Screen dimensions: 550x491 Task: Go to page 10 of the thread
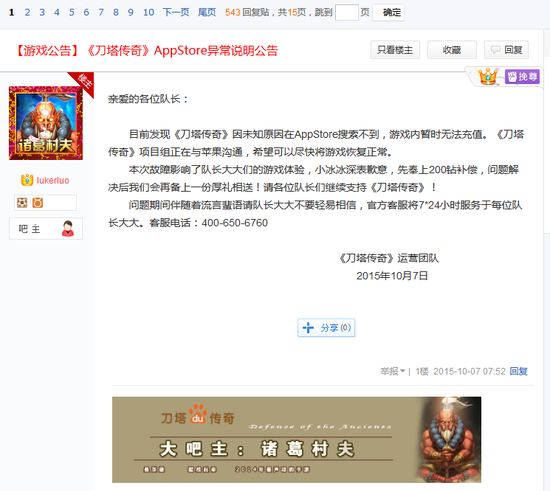[x=148, y=13]
